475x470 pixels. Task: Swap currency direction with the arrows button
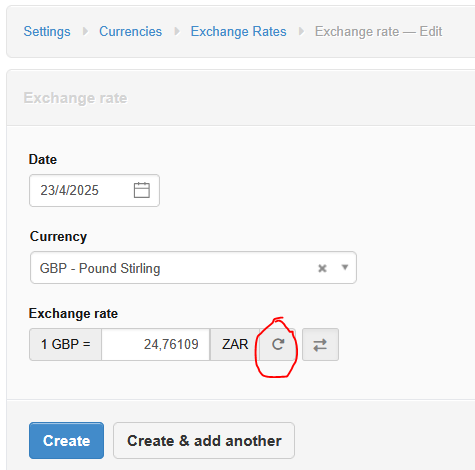click(x=320, y=345)
